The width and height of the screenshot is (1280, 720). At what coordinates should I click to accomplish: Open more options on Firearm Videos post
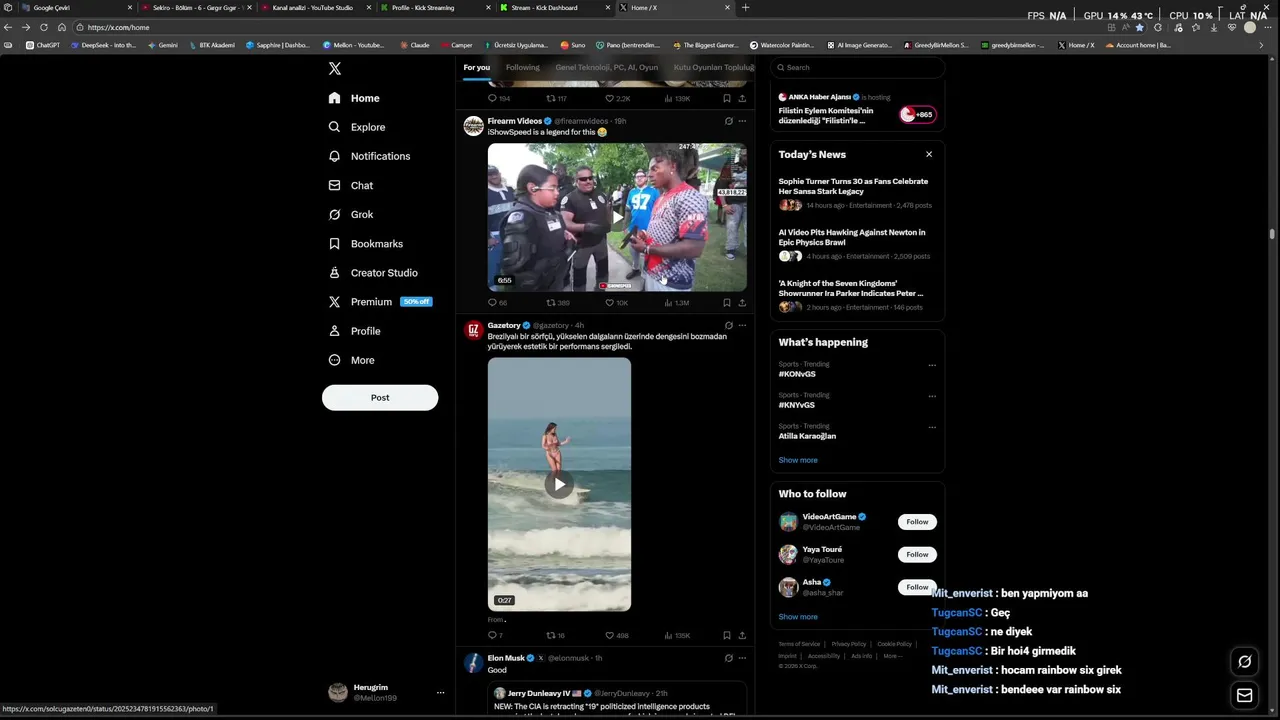click(x=742, y=121)
